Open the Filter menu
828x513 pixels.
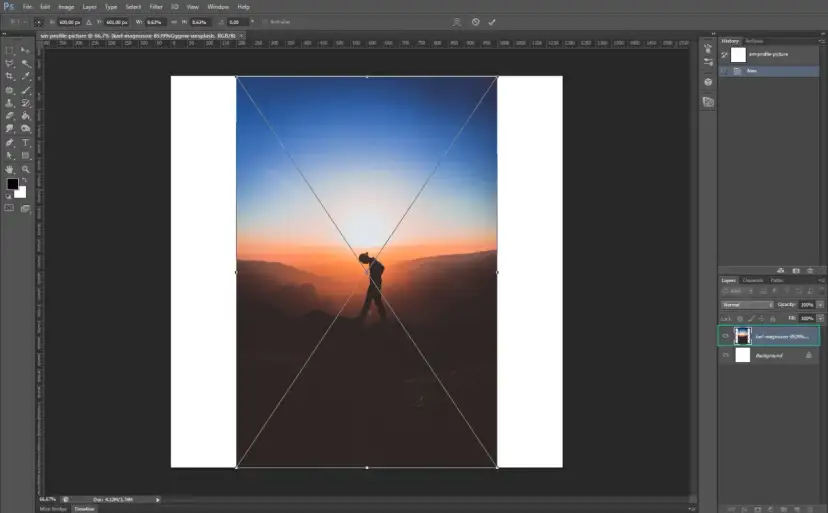click(156, 6)
